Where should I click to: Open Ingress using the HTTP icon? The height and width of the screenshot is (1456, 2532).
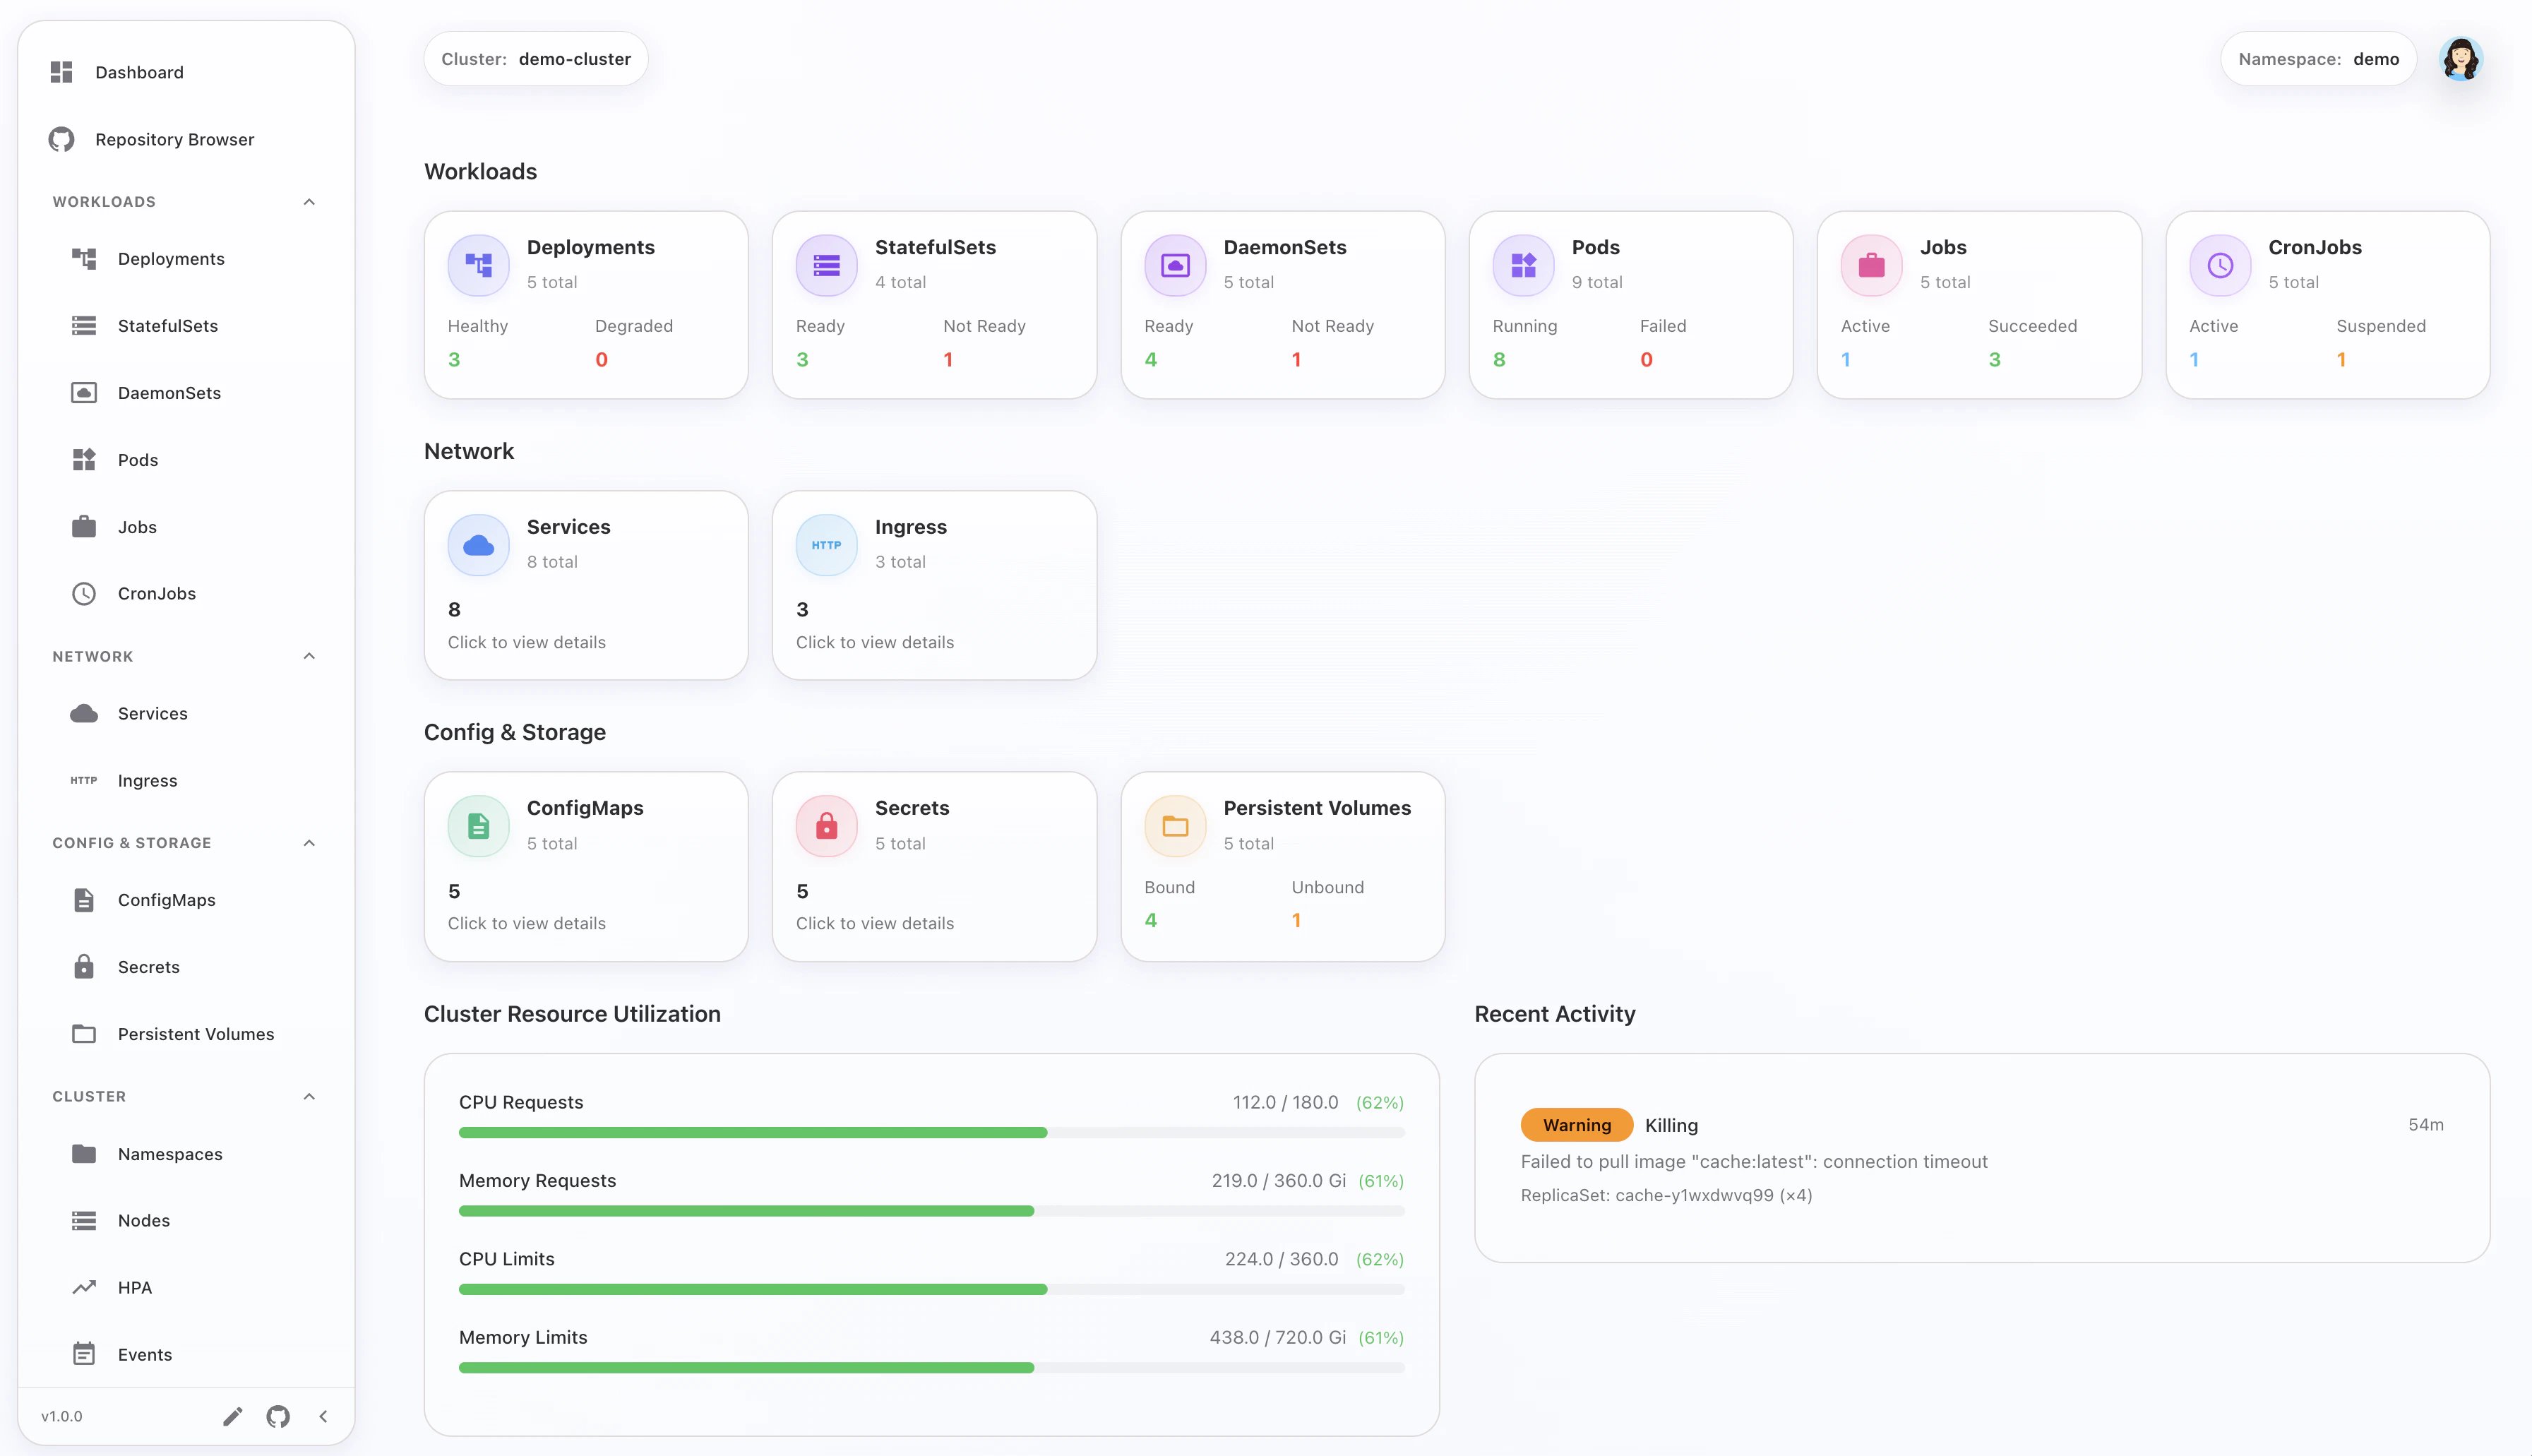pyautogui.click(x=84, y=780)
